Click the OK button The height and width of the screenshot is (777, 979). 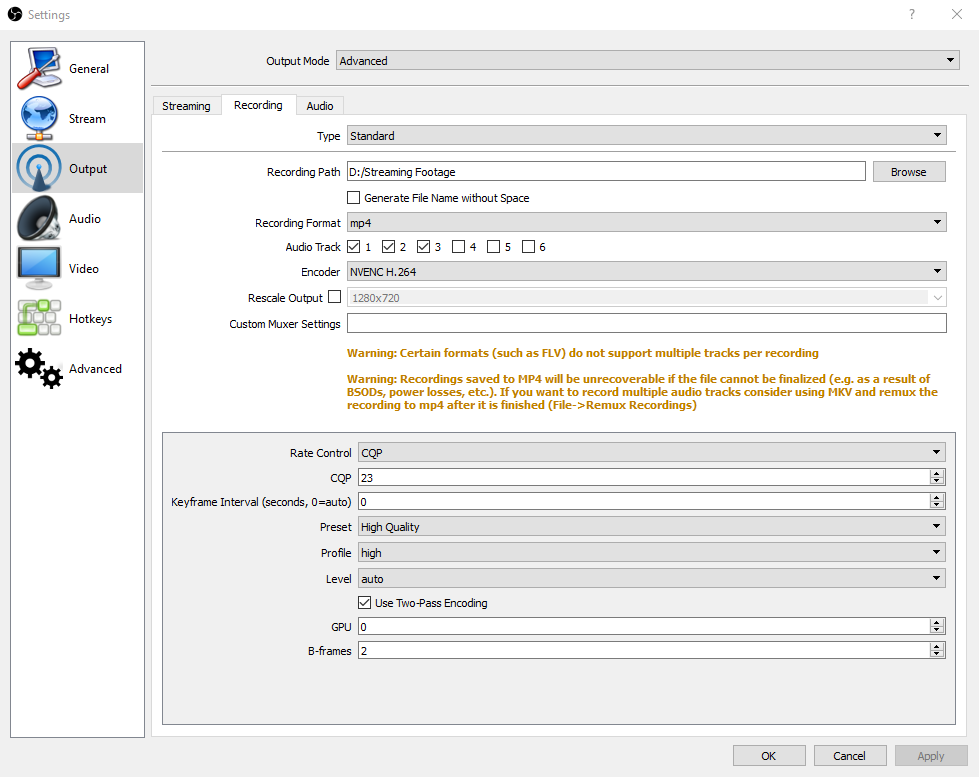click(769, 756)
